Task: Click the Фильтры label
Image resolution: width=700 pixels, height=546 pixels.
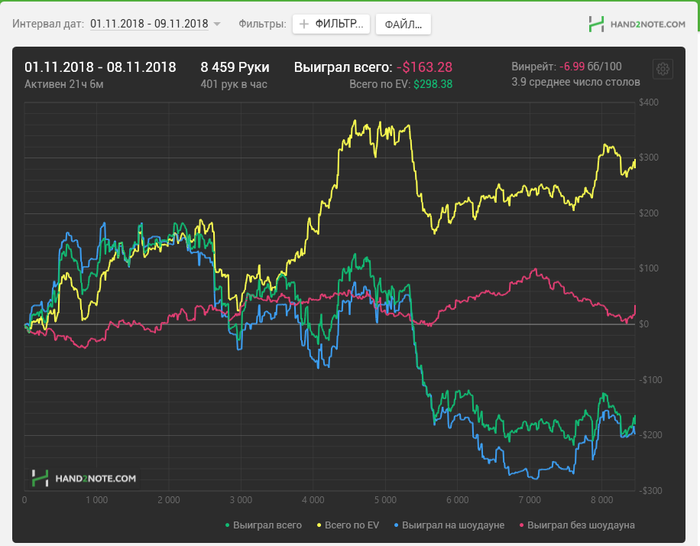Action: (262, 24)
